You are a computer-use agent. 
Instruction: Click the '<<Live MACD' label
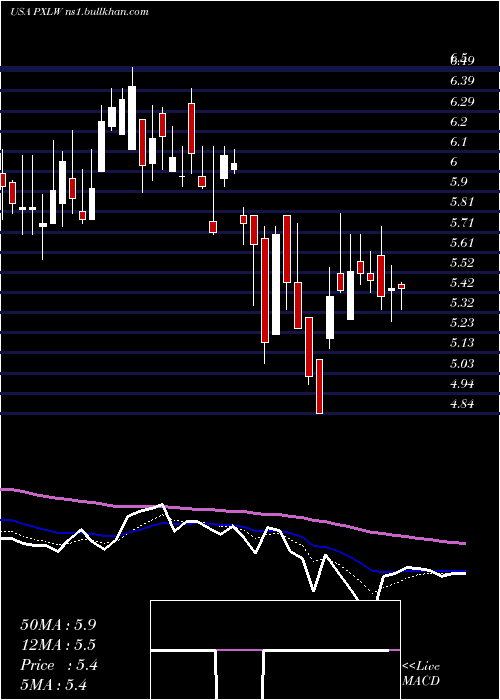coord(421,673)
